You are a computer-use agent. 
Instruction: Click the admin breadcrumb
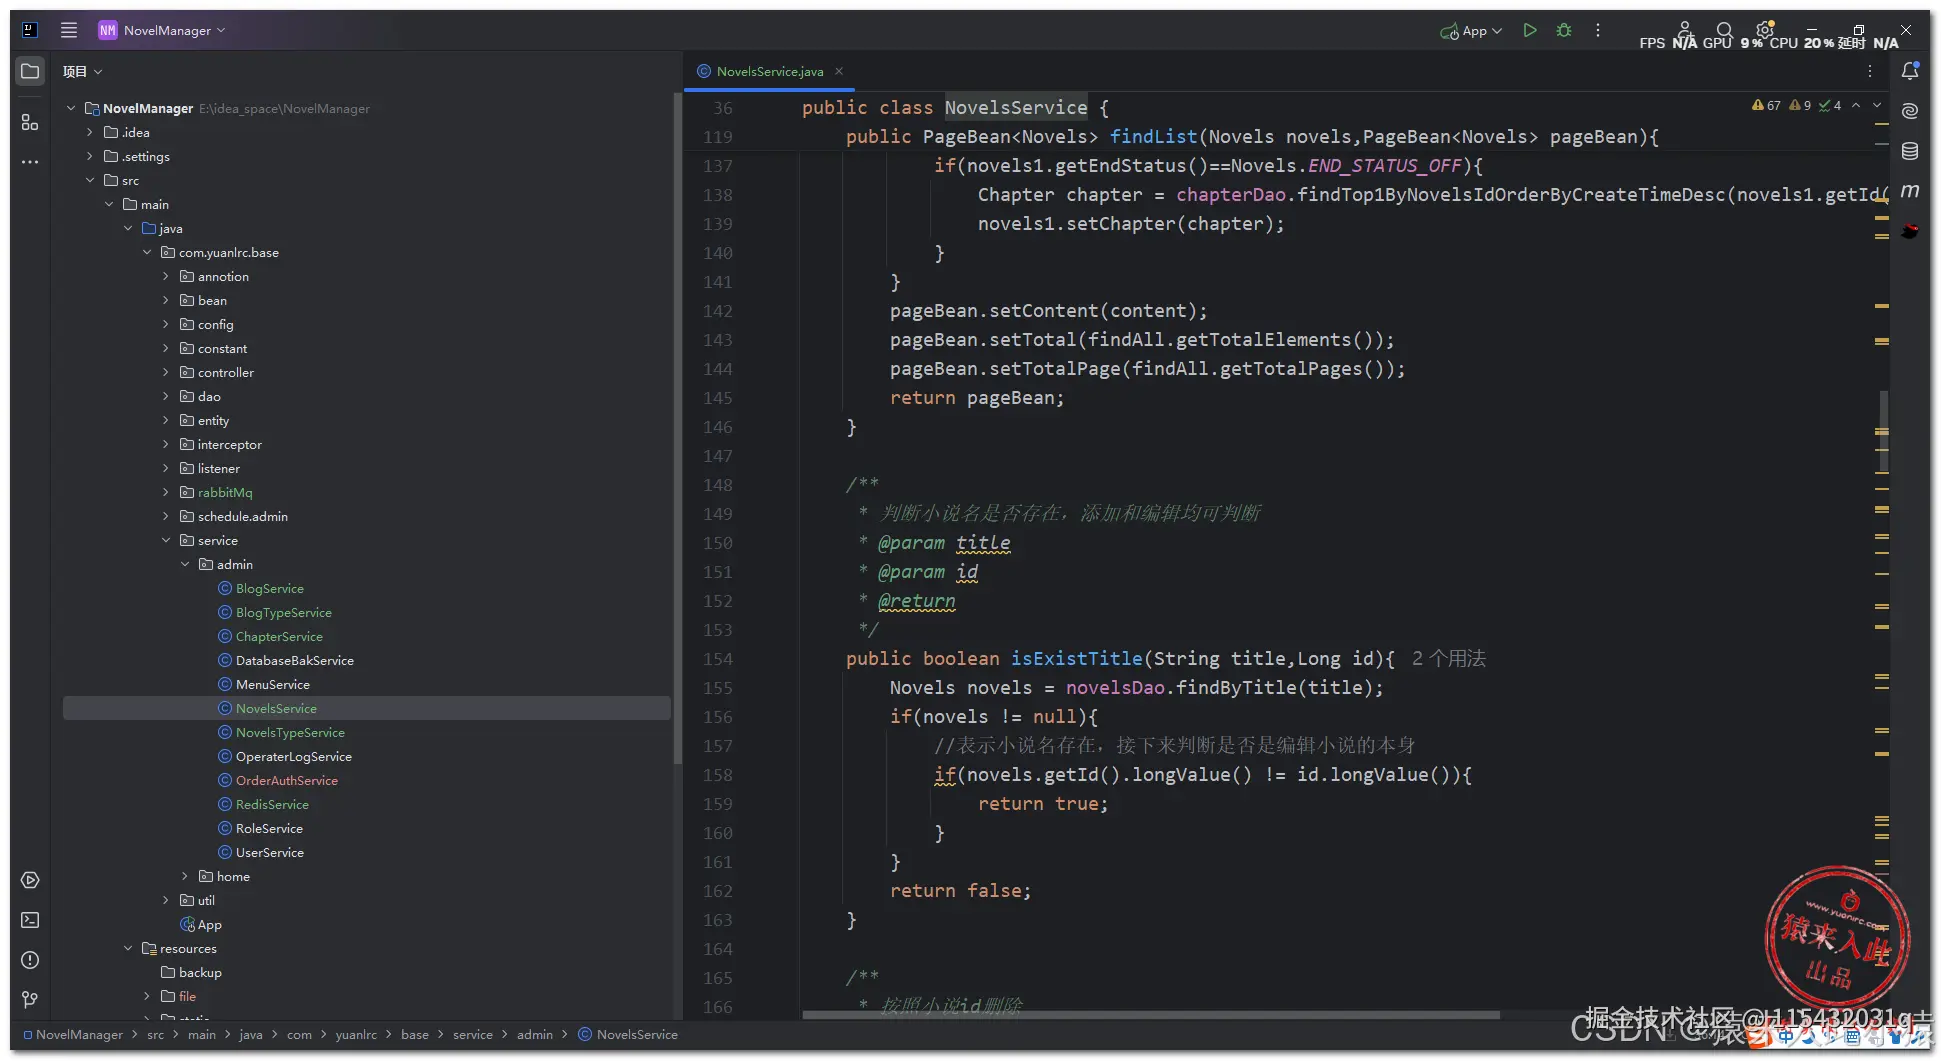coord(535,1034)
